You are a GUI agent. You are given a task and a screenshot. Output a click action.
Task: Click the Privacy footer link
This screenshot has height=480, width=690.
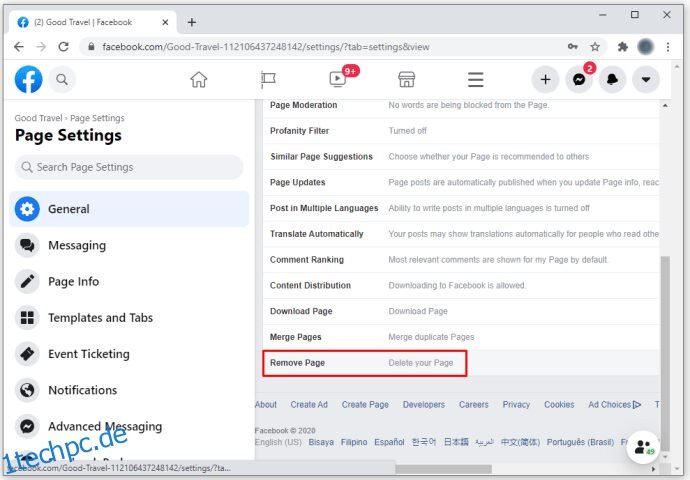[x=516, y=404]
